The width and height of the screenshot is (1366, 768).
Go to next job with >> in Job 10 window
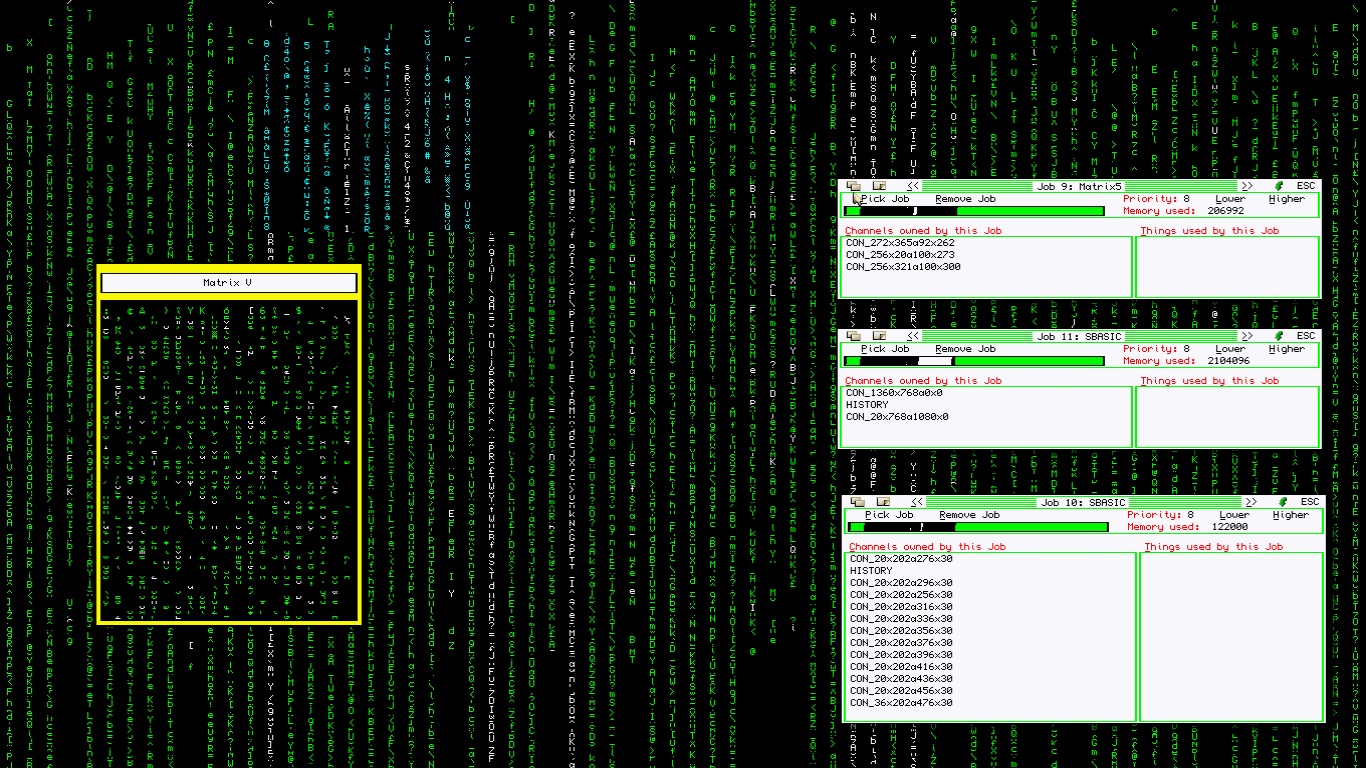1251,502
